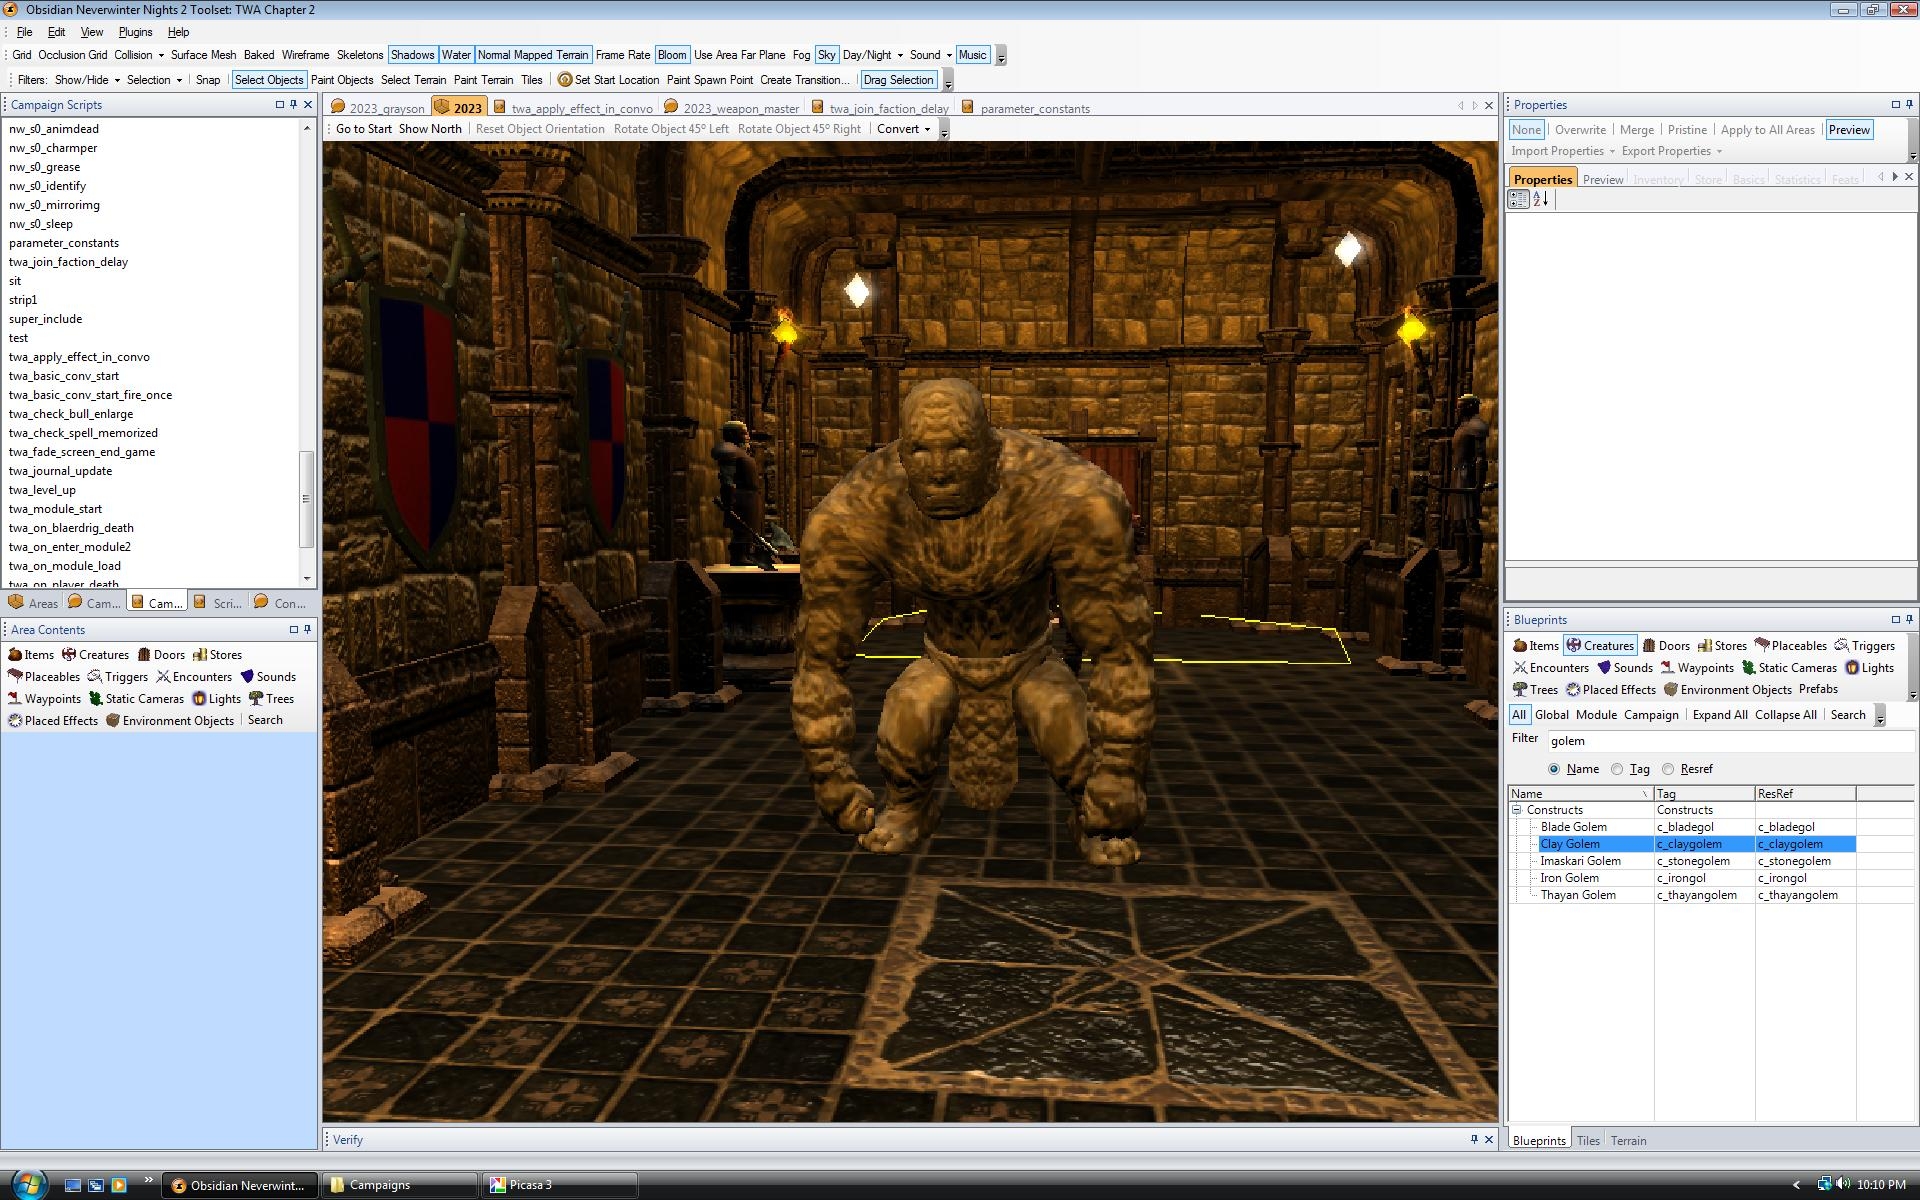Click the alphabetical sort icon in Properties
The height and width of the screenshot is (1200, 1920).
click(1541, 199)
